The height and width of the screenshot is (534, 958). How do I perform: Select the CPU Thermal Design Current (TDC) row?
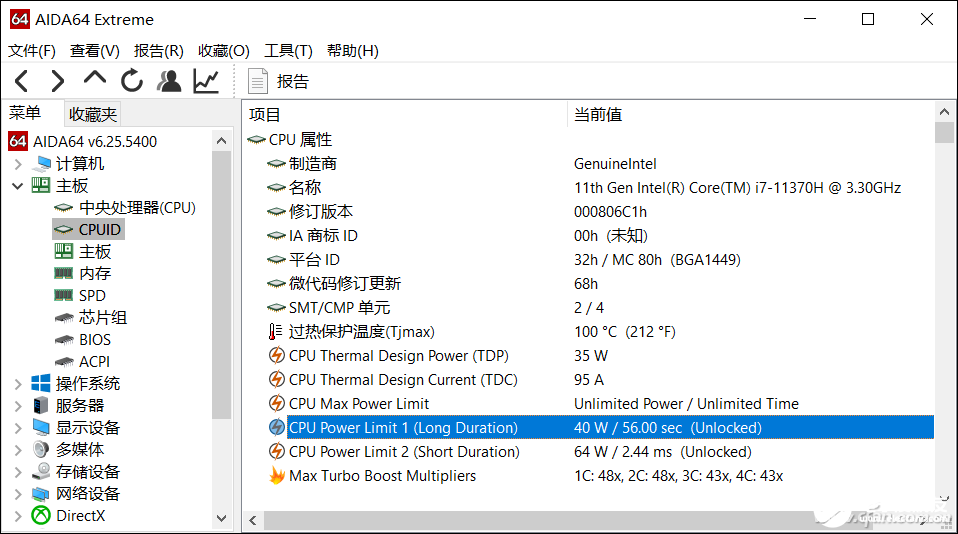click(x=601, y=379)
